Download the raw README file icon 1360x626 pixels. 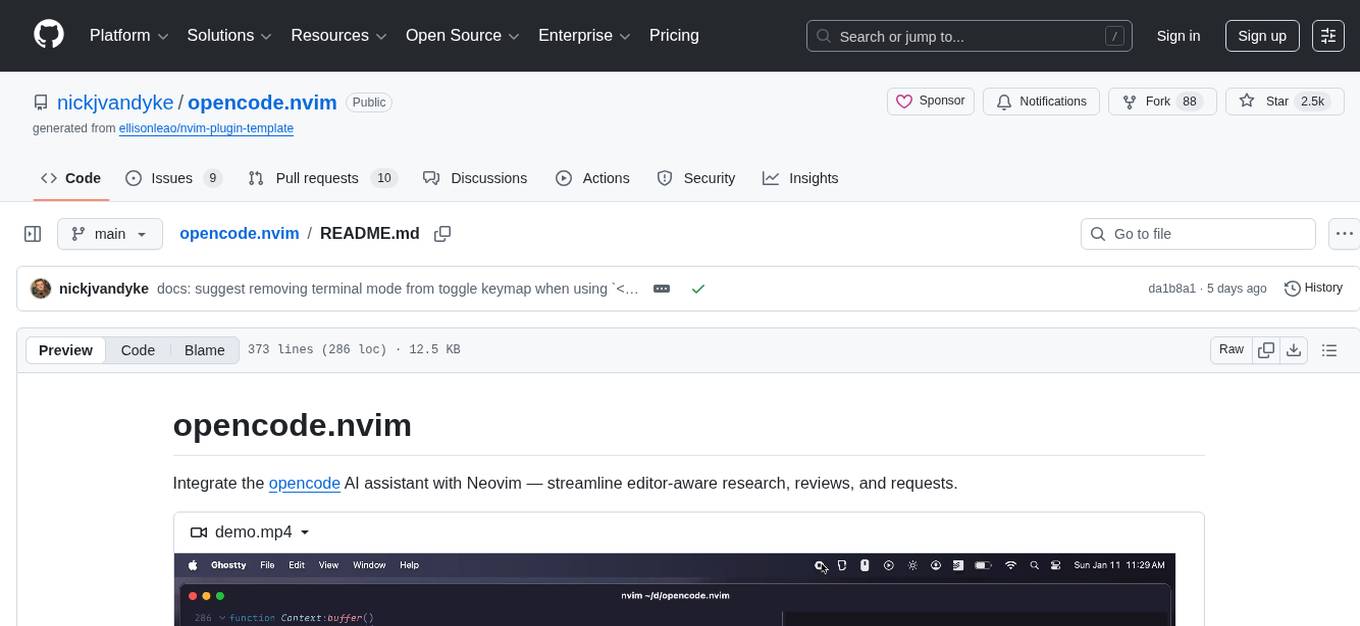pyautogui.click(x=1294, y=350)
